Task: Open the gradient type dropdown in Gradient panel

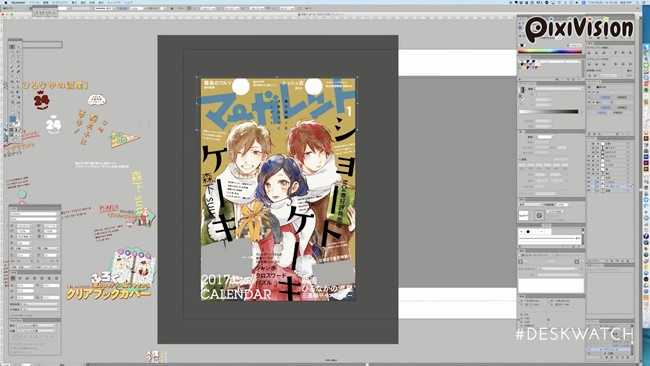Action: [x=555, y=89]
